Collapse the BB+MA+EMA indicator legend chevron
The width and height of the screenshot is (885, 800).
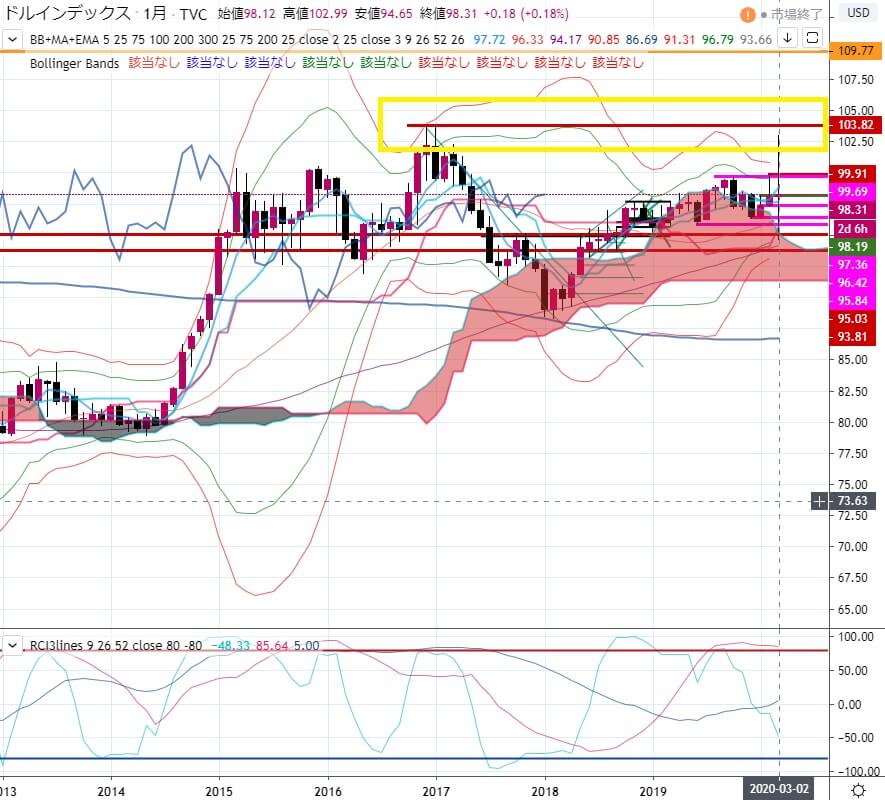[x=12, y=40]
